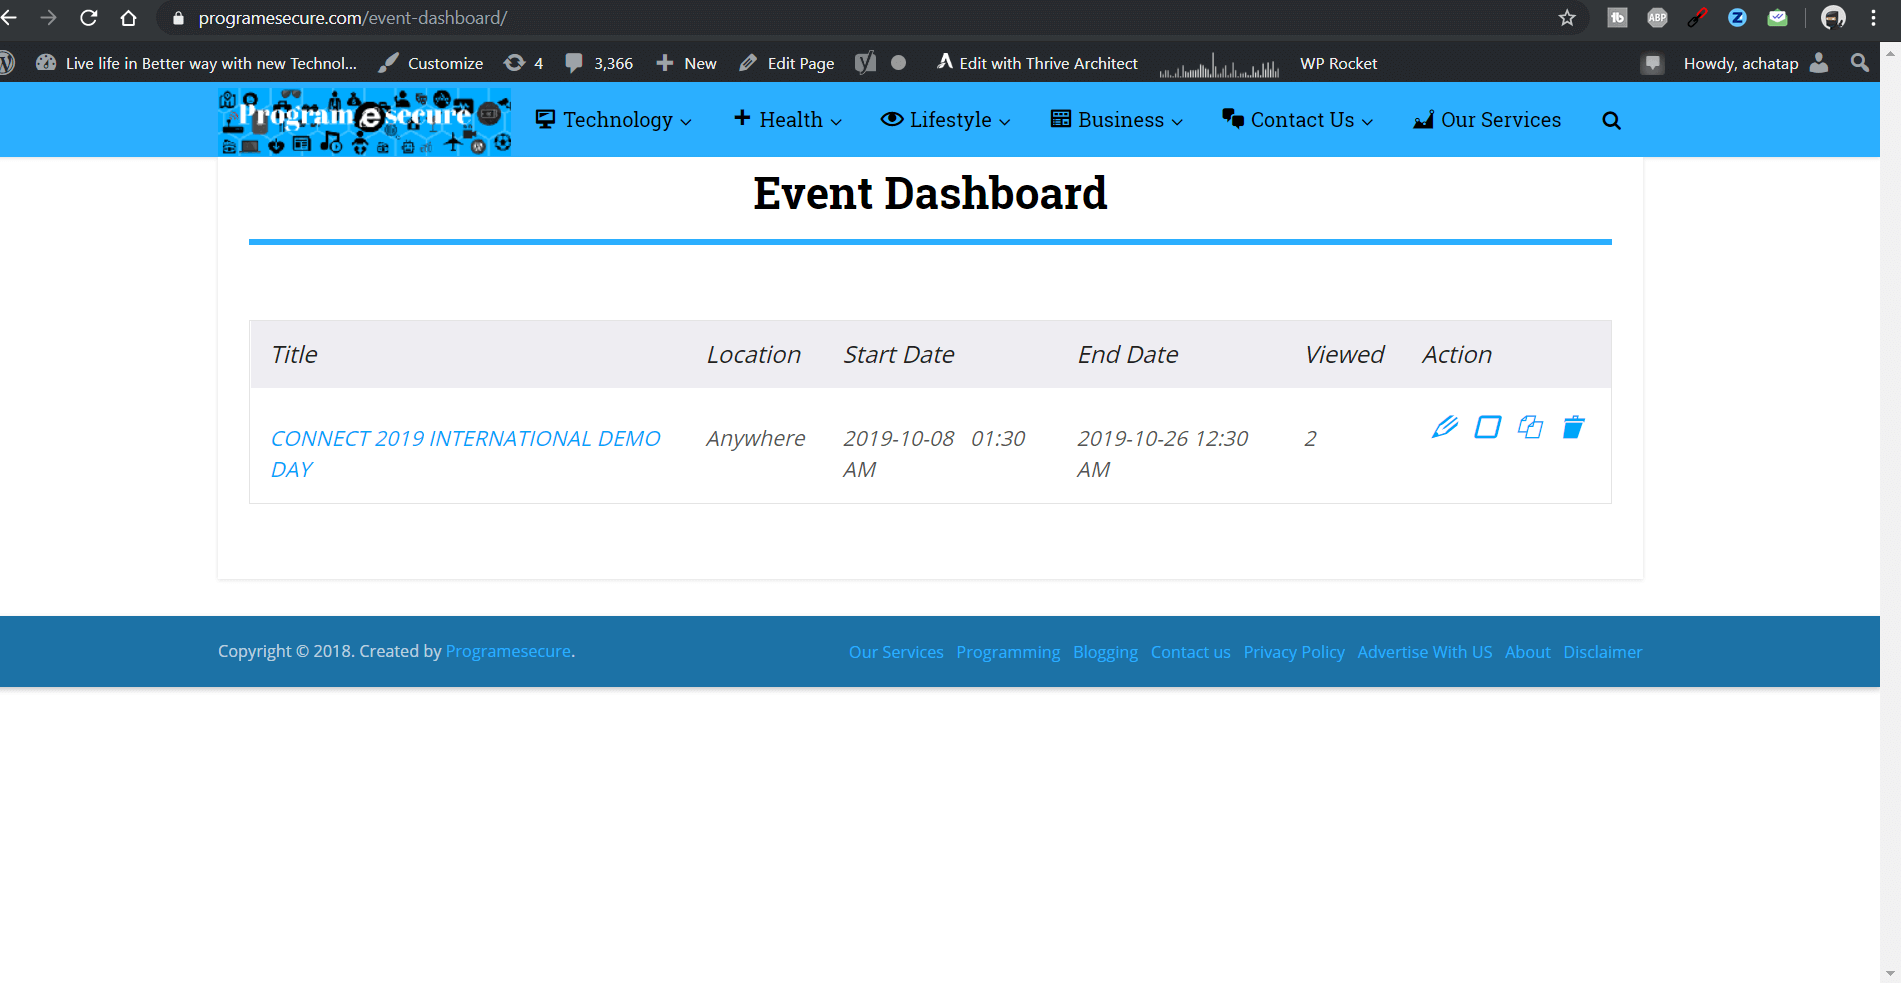Open the Business menu item
The width and height of the screenshot is (1901, 983).
coord(1114,120)
